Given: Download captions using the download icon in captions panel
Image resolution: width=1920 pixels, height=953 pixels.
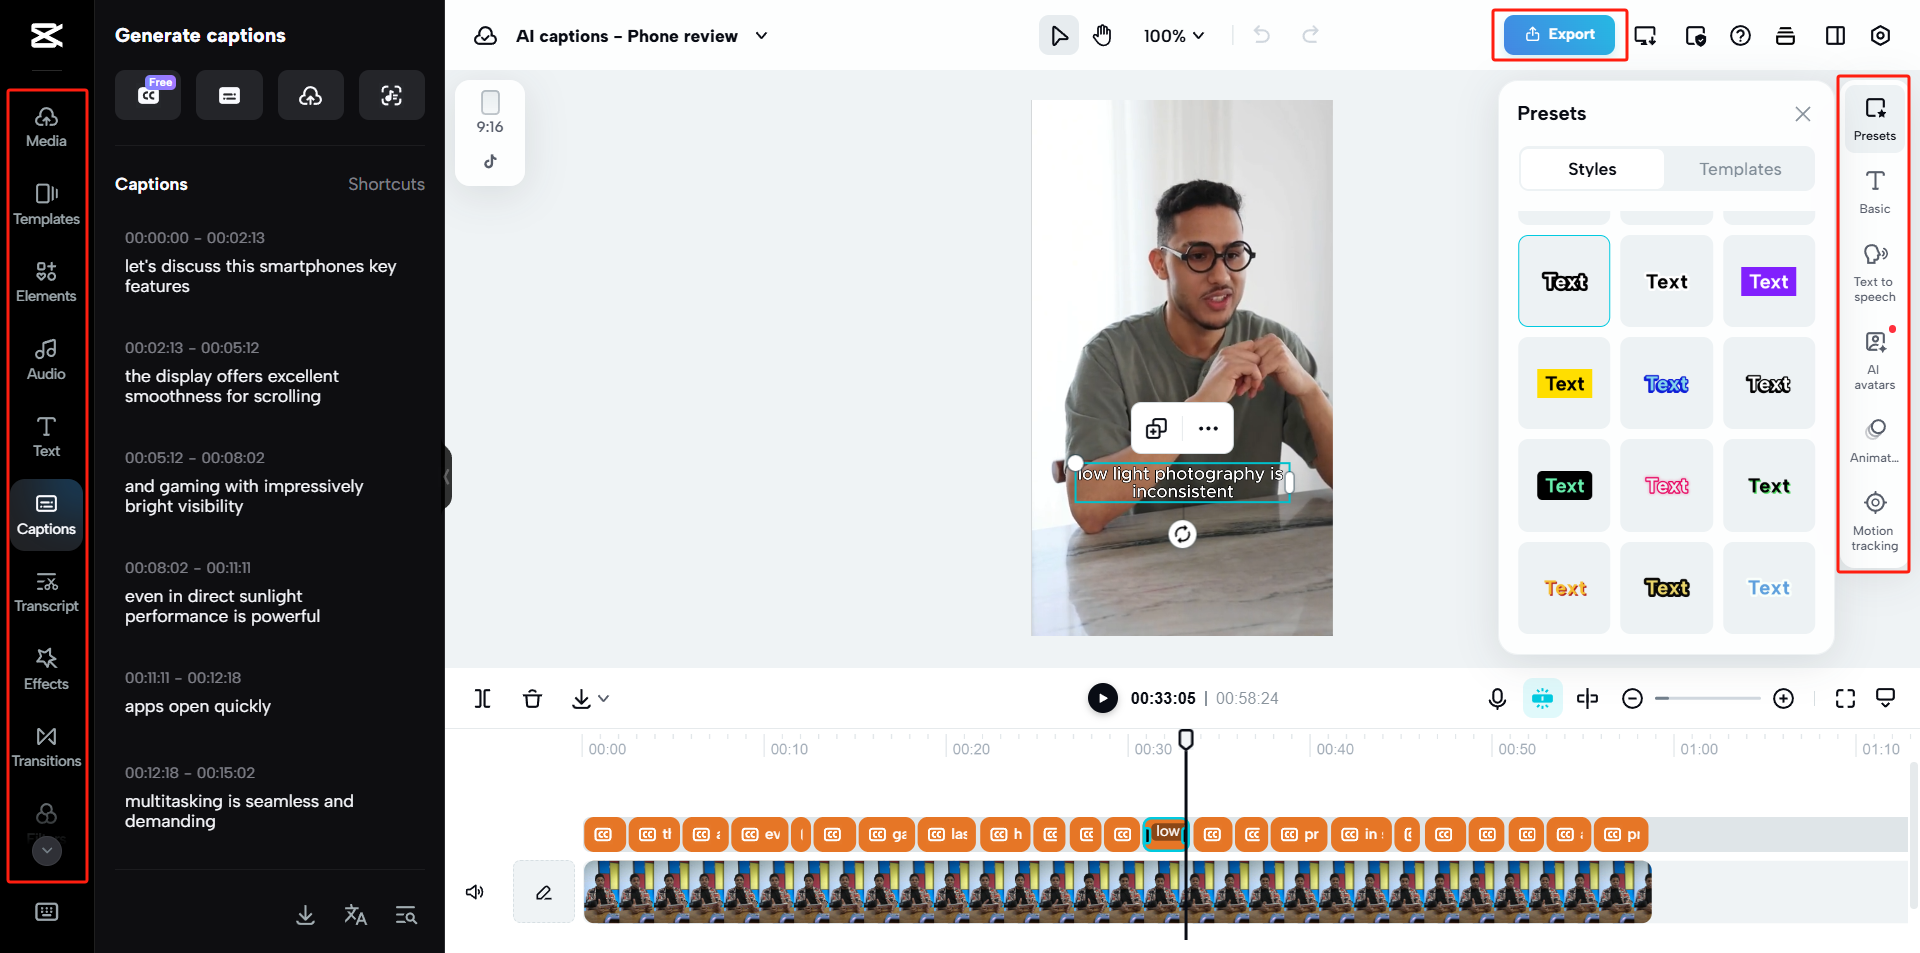Looking at the screenshot, I should [306, 915].
